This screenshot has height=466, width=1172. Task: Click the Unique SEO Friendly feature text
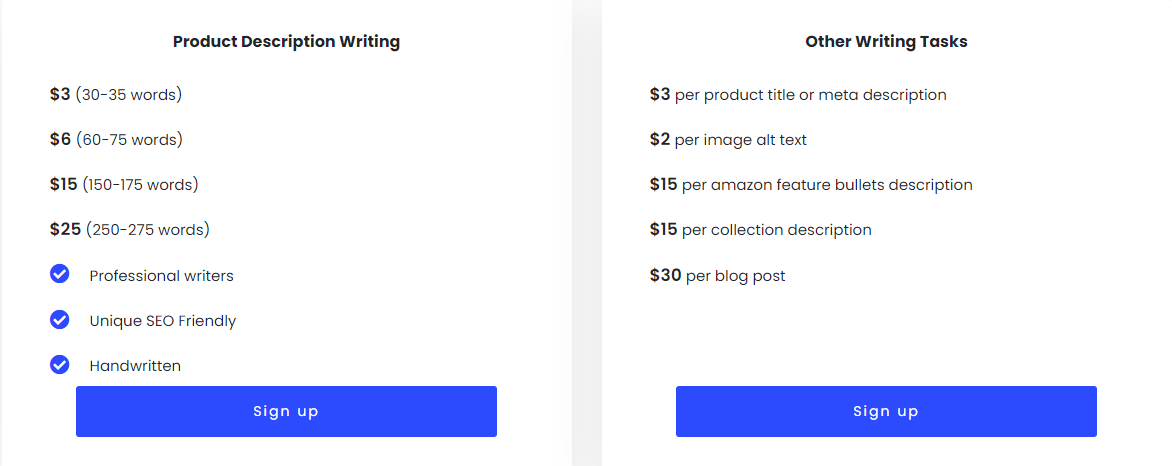pyautogui.click(x=163, y=321)
